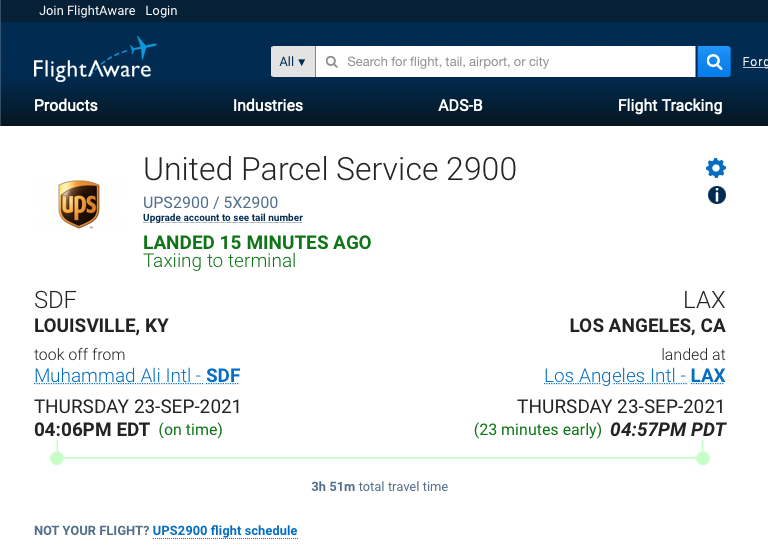
Task: Open Muhammad Ali Intl - SDF airport link
Action: tap(137, 376)
